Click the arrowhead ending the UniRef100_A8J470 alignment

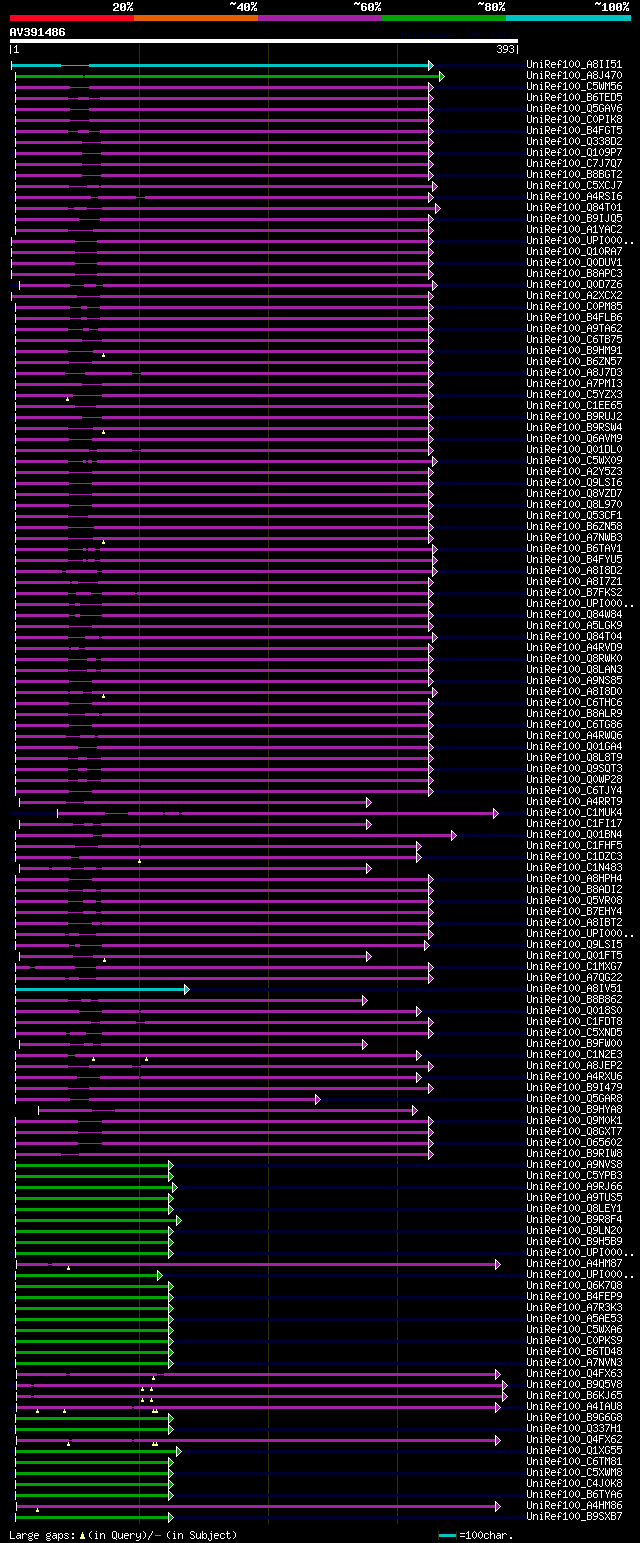[441, 76]
